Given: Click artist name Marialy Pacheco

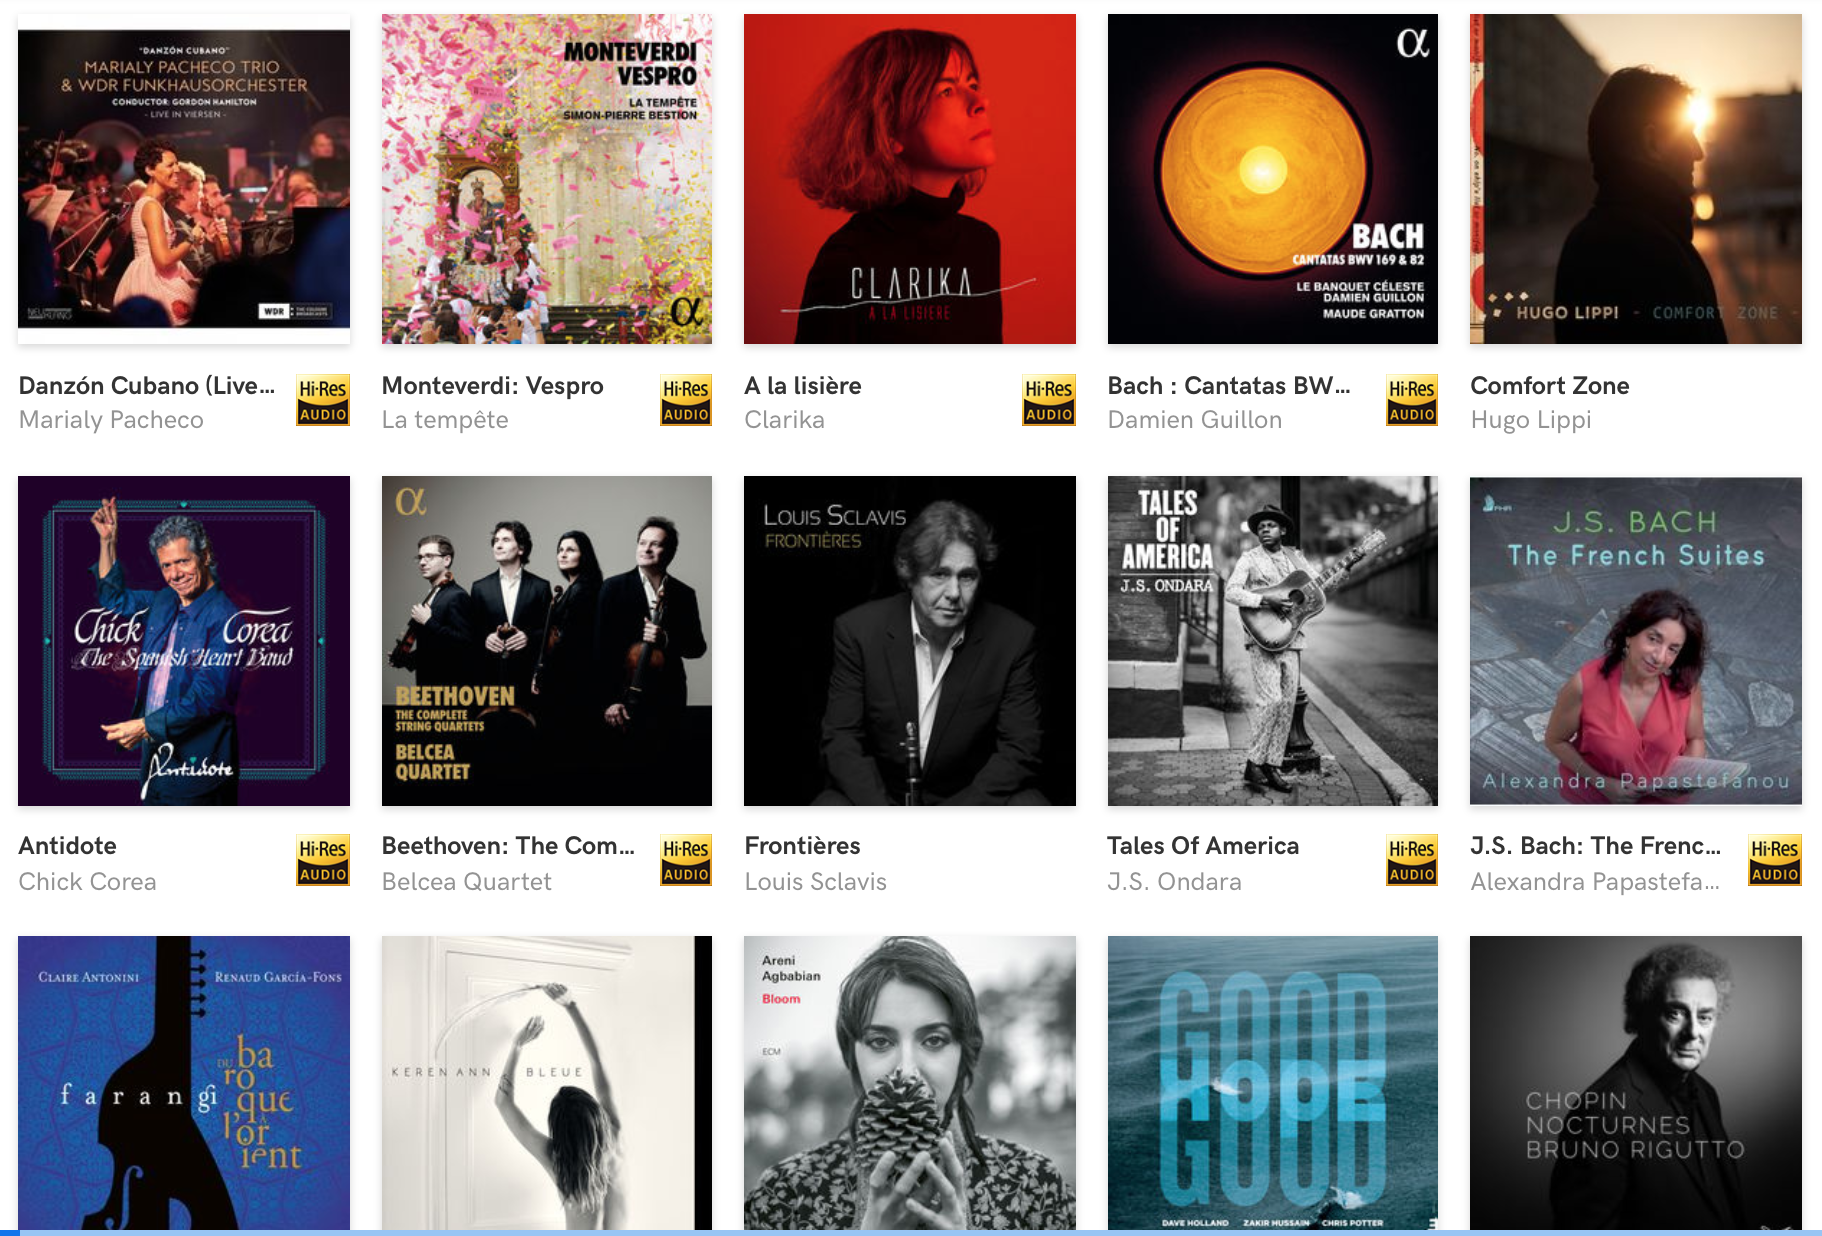Looking at the screenshot, I should (111, 420).
